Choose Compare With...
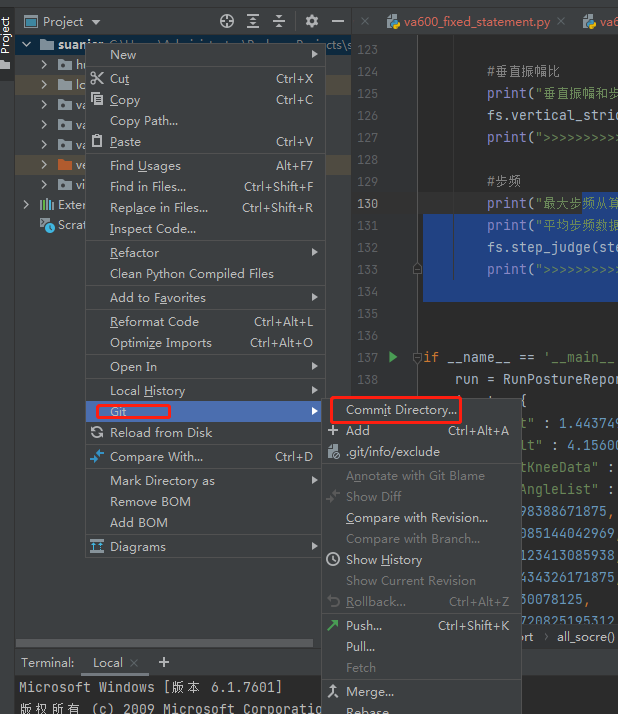The width and height of the screenshot is (618, 714). [x=205, y=457]
